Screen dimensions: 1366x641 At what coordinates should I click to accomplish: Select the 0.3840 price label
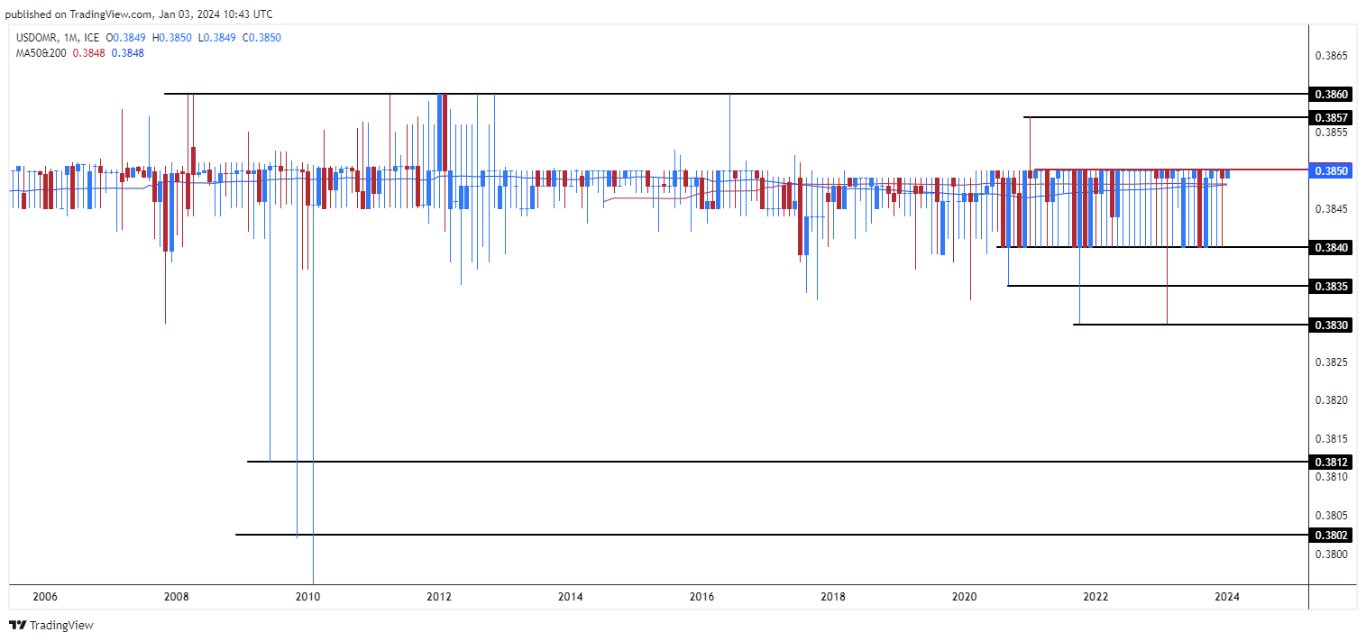pyautogui.click(x=1333, y=247)
